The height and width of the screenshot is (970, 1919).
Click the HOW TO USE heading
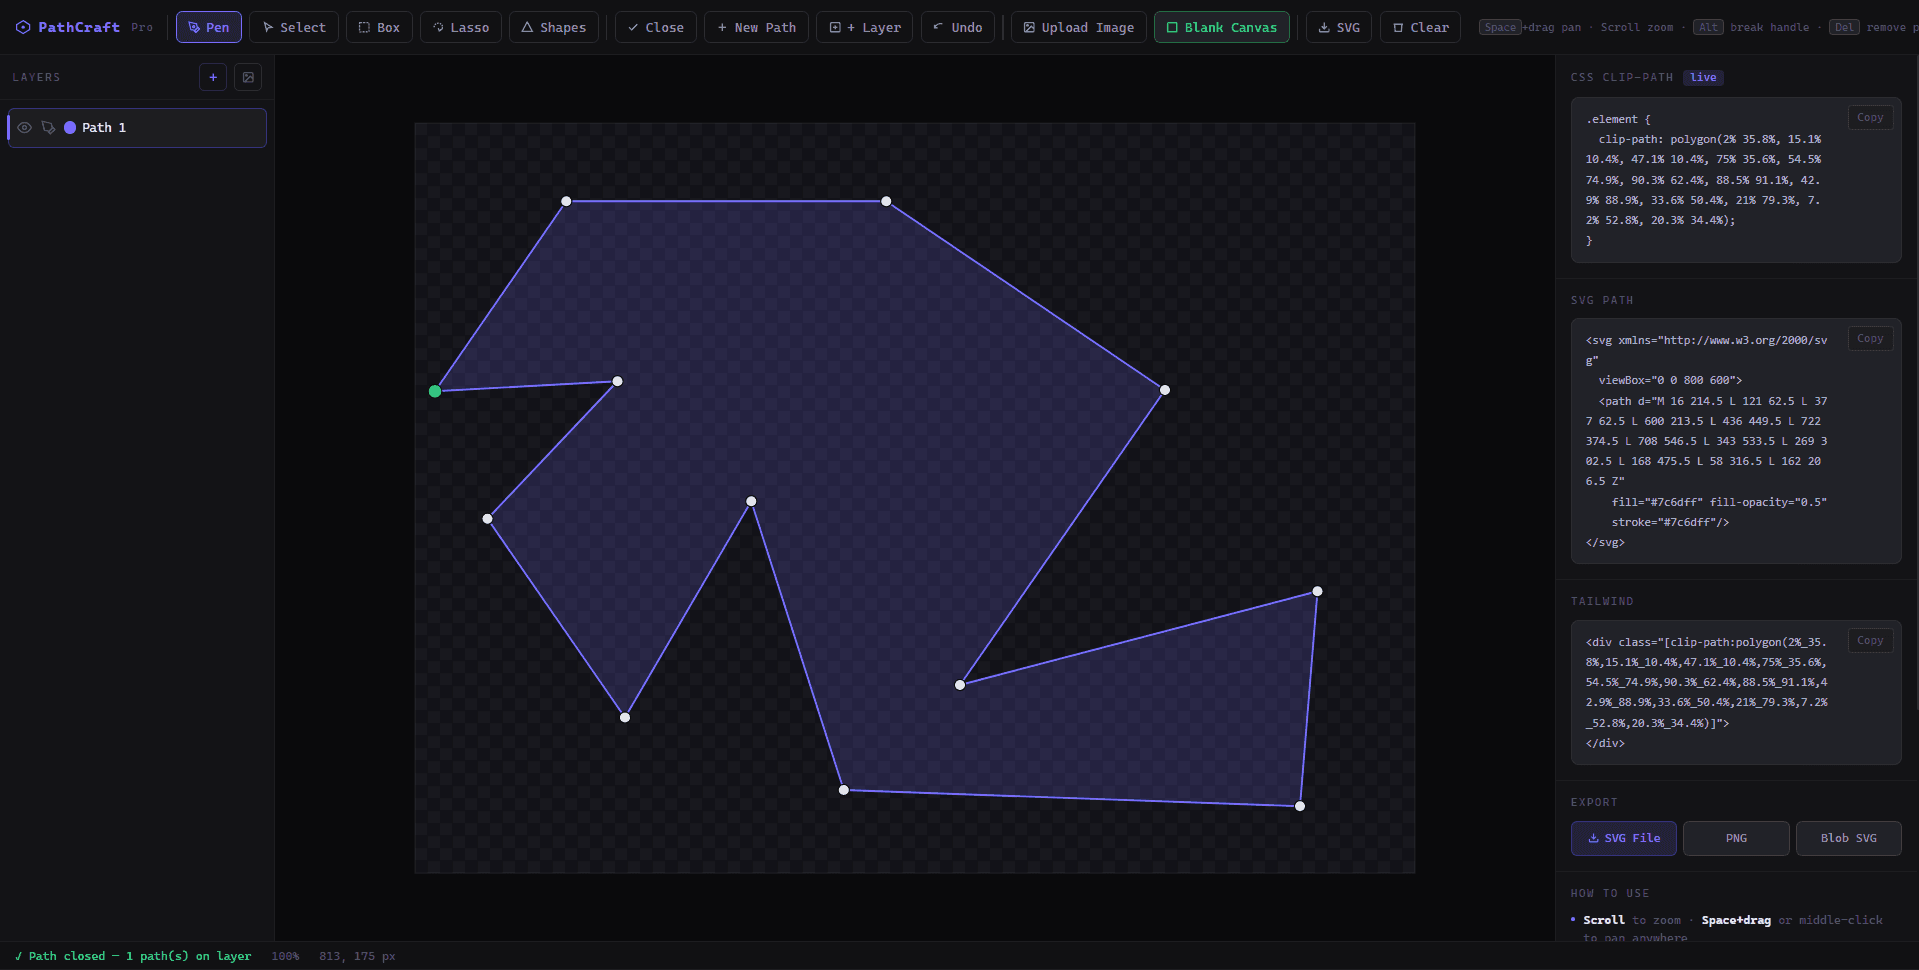coord(1610,893)
